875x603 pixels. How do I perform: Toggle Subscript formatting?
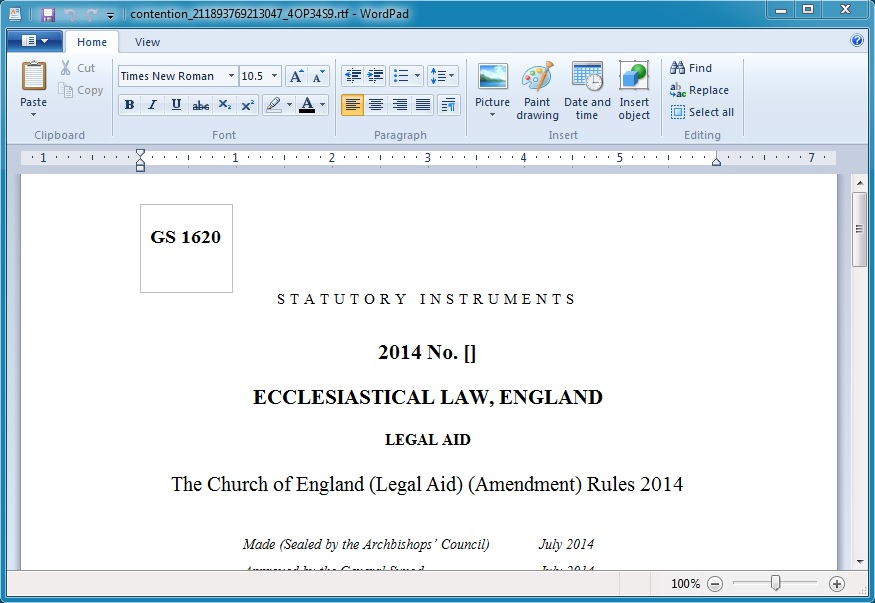click(224, 105)
